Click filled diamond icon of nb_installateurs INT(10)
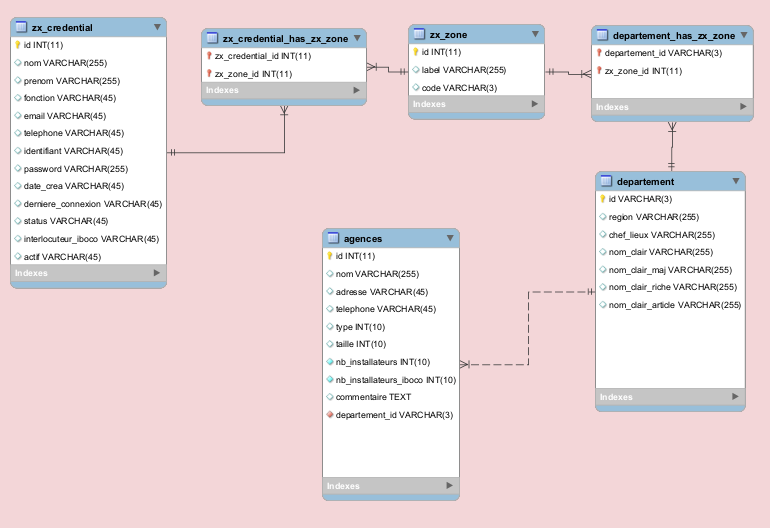This screenshot has width=770, height=528. click(x=330, y=361)
